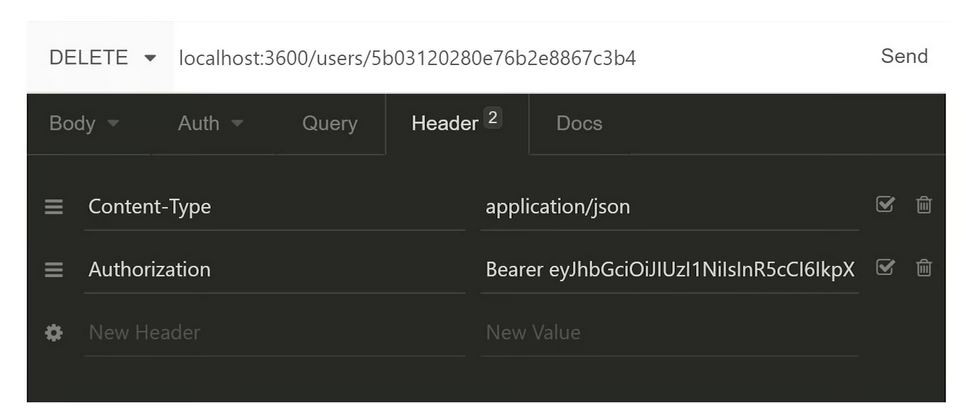Send the DELETE request
This screenshot has width=966, height=419.
point(904,57)
